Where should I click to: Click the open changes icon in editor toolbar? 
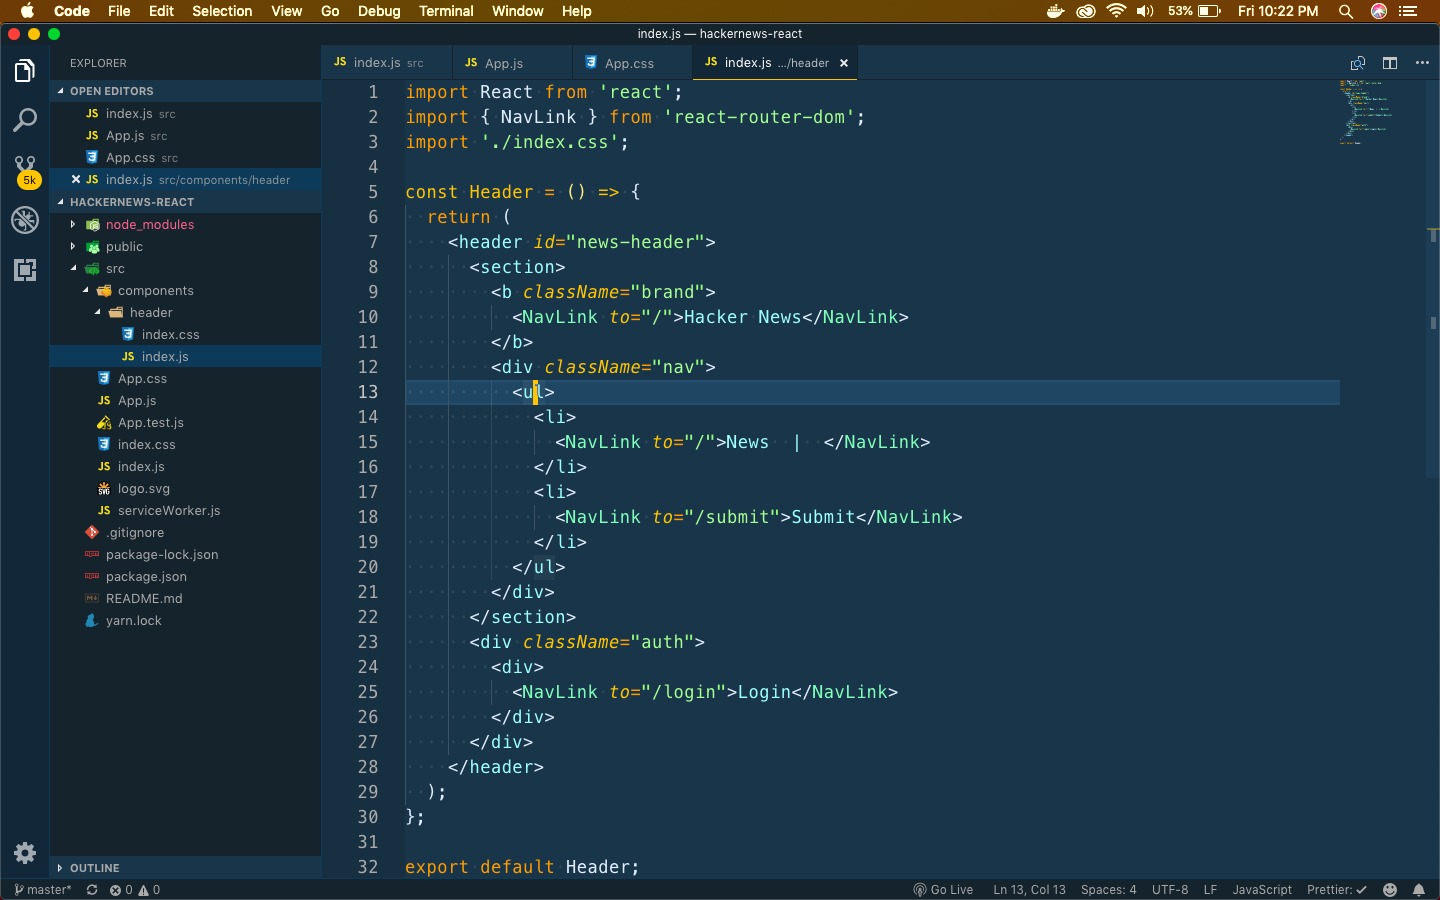[x=1358, y=63]
